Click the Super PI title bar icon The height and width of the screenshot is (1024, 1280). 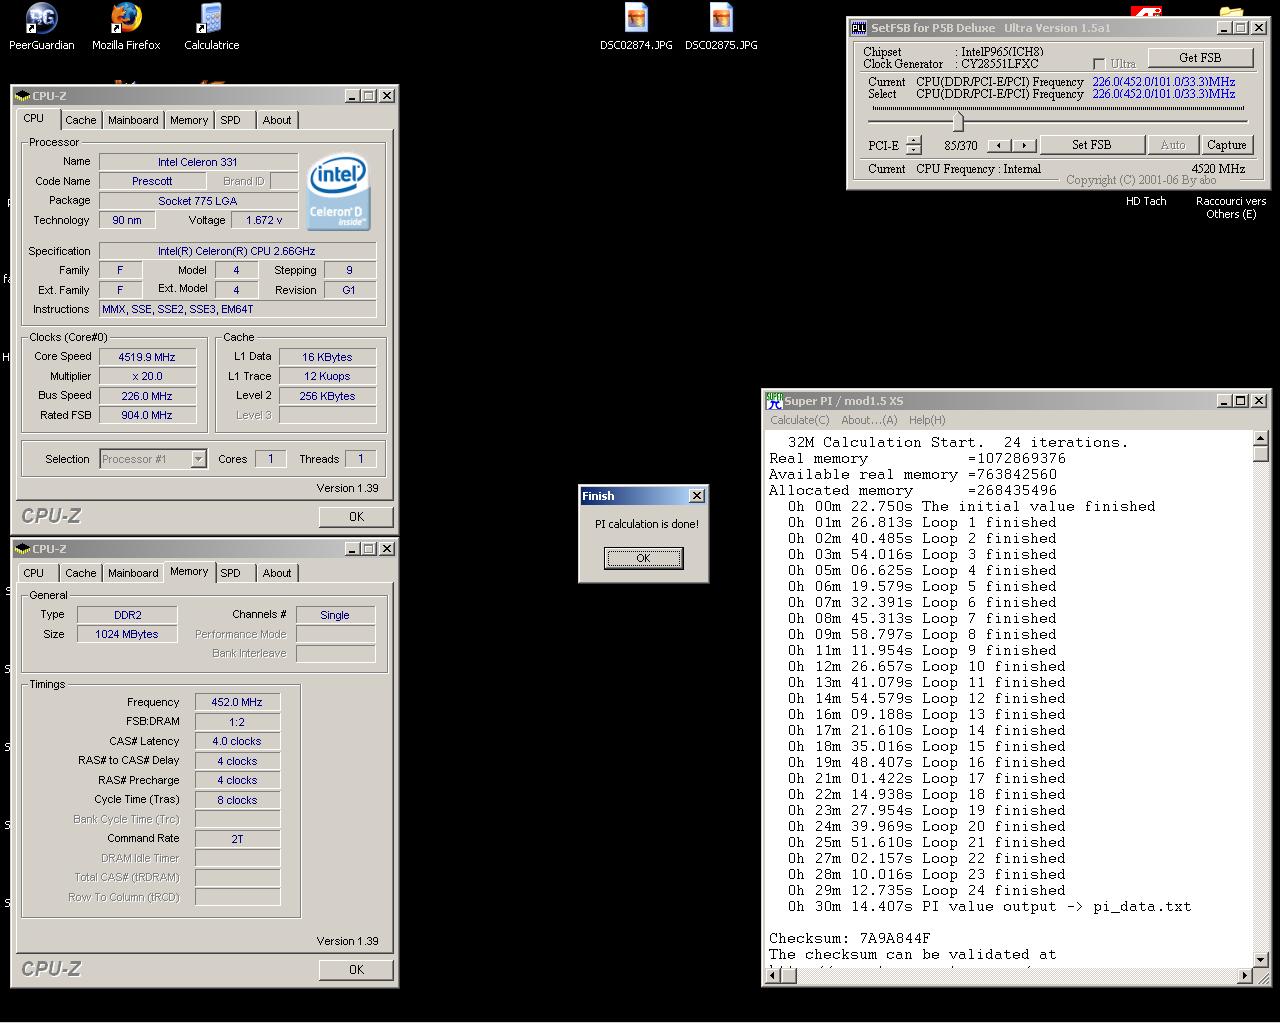pyautogui.click(x=774, y=401)
